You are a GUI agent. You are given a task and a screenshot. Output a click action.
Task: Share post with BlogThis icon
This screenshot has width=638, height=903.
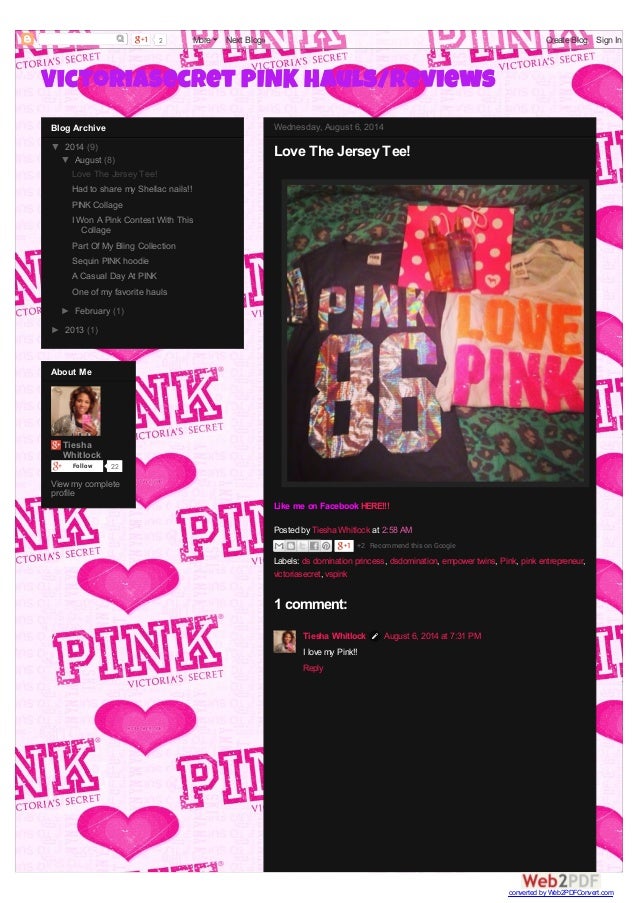click(x=291, y=545)
